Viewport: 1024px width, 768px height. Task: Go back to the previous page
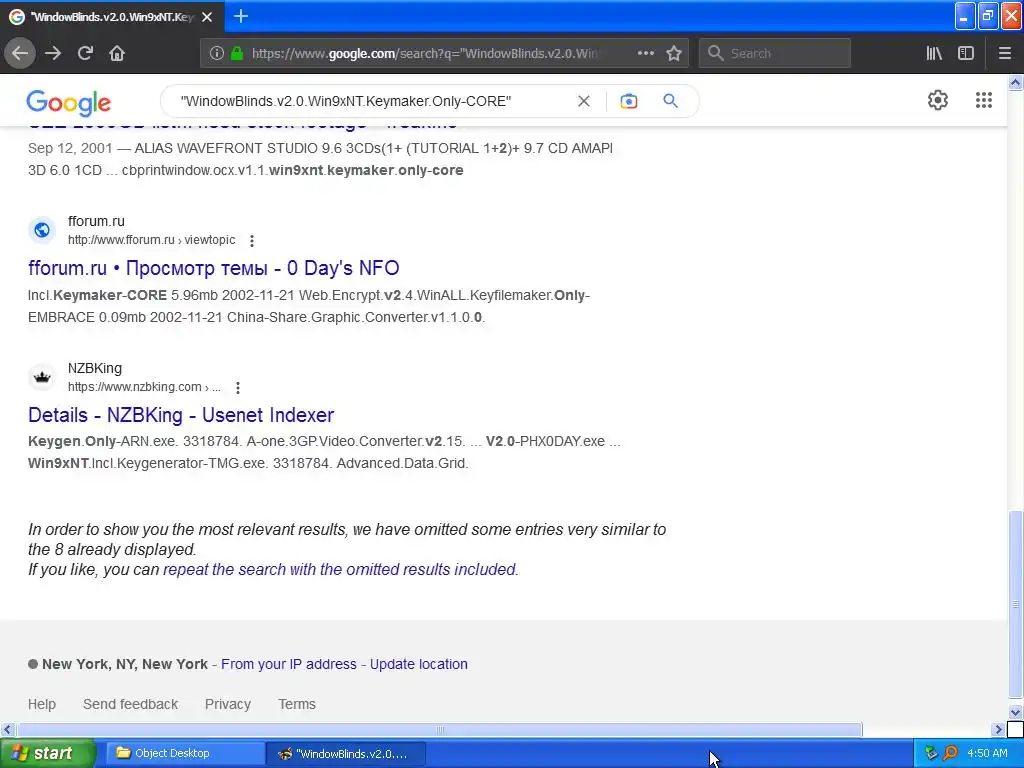point(20,54)
